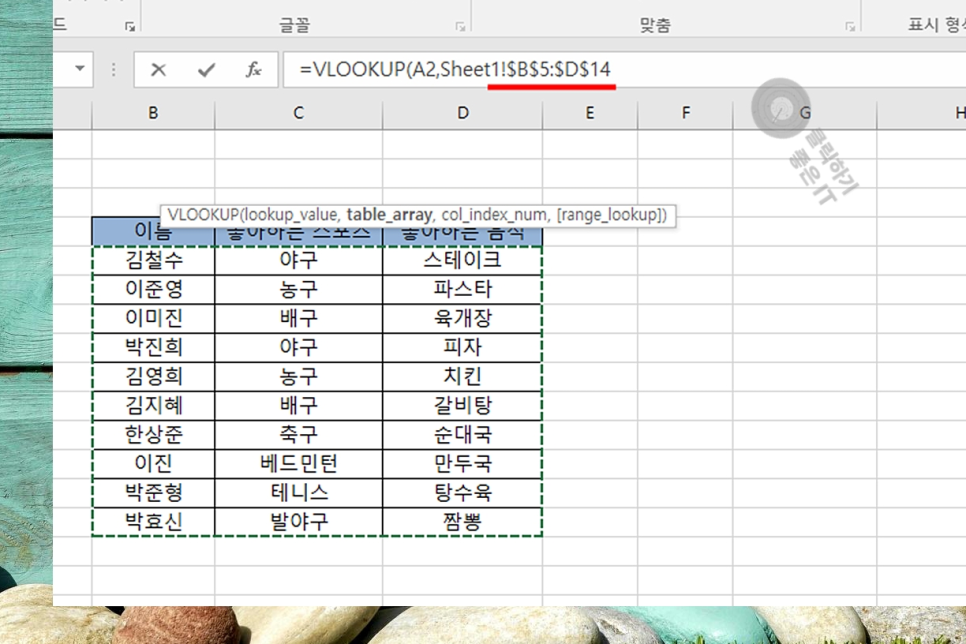
Task: Select cell containing 박진희
Action: [153, 347]
